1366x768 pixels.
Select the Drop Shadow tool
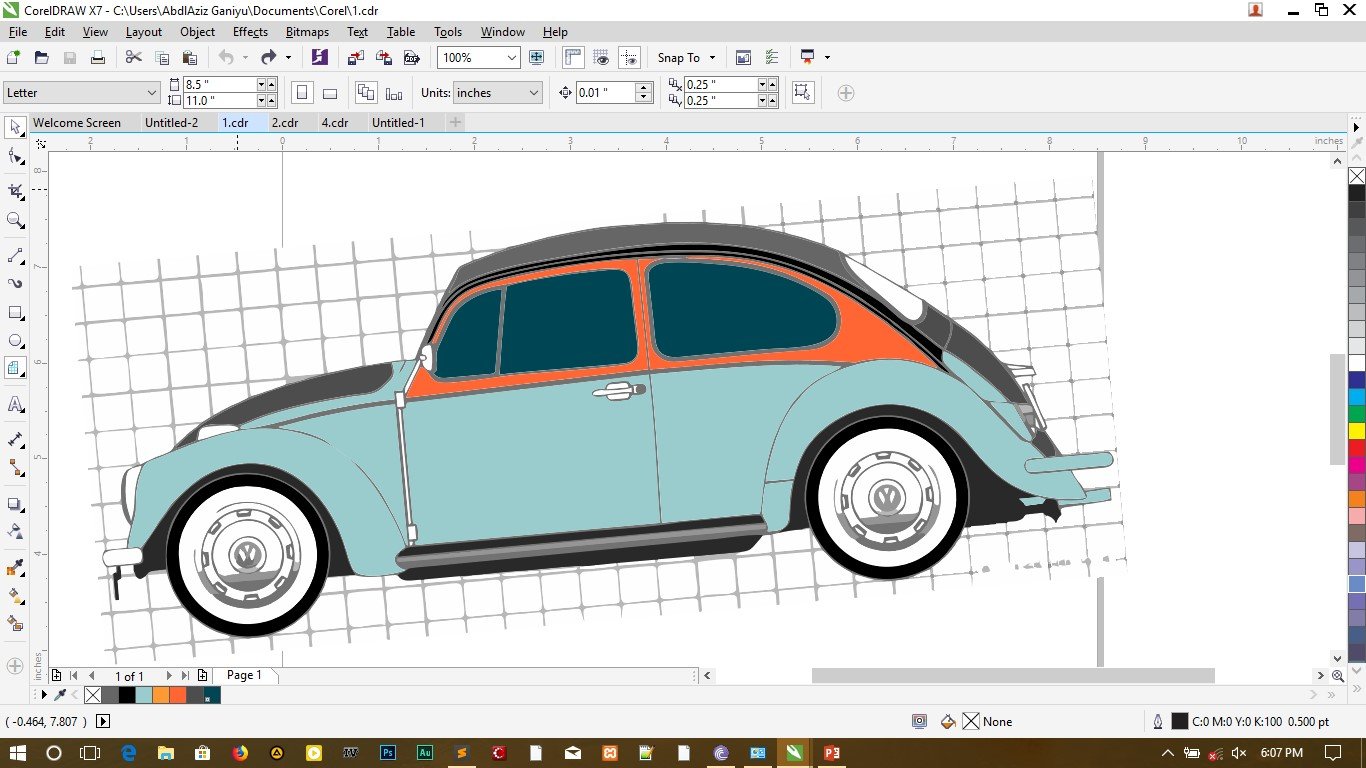[15, 504]
